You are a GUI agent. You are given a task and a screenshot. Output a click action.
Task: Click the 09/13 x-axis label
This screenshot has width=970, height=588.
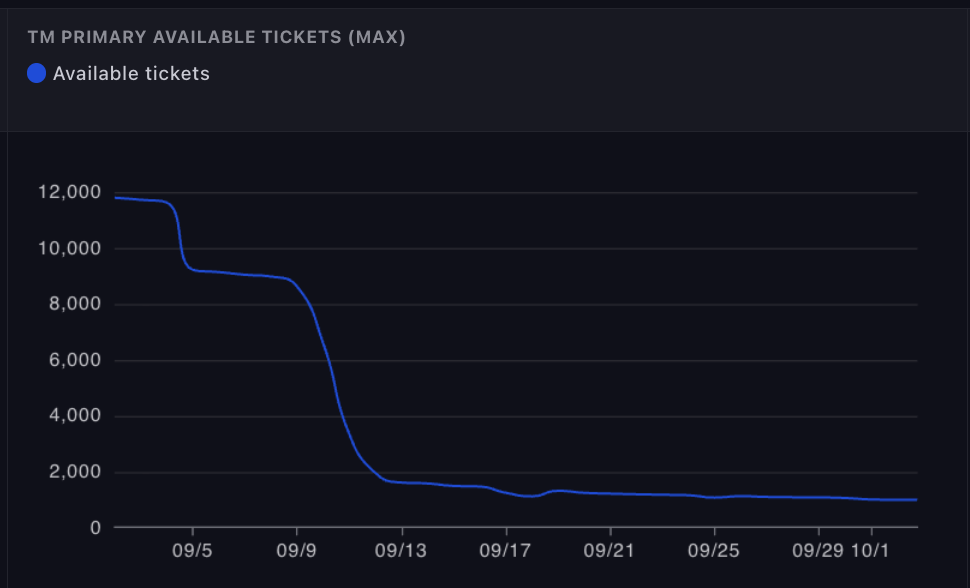click(x=402, y=550)
